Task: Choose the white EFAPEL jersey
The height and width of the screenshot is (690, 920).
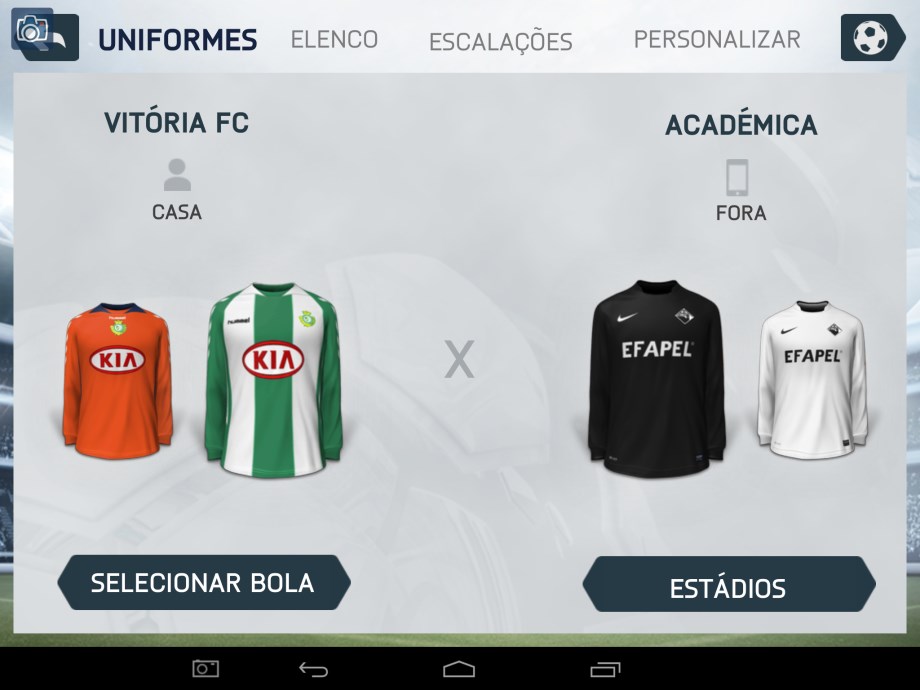Action: click(x=813, y=380)
